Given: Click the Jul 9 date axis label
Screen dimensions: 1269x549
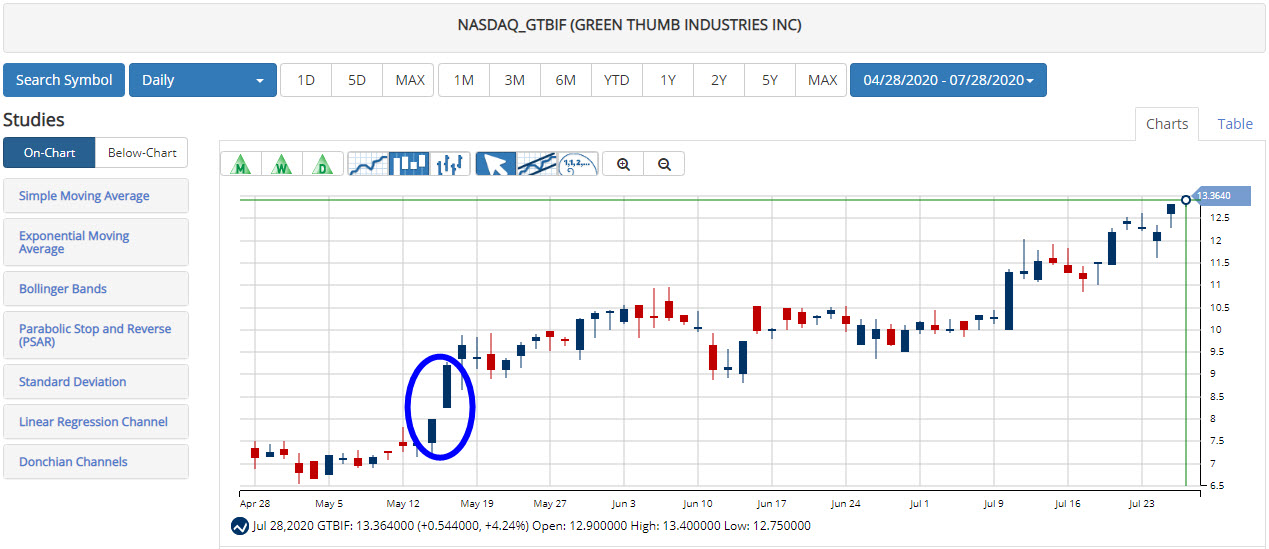Looking at the screenshot, I should point(993,504).
